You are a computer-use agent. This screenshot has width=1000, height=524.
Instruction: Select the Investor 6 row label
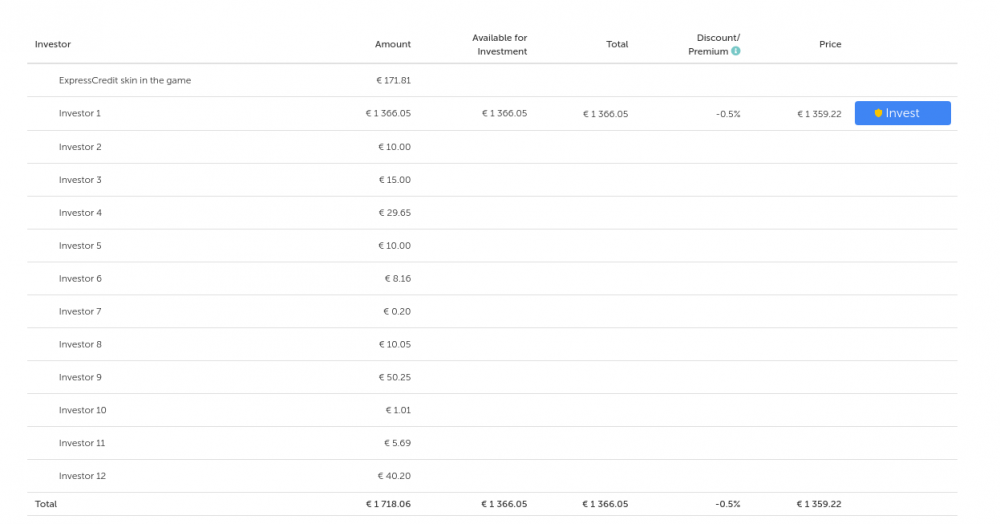[x=80, y=279]
